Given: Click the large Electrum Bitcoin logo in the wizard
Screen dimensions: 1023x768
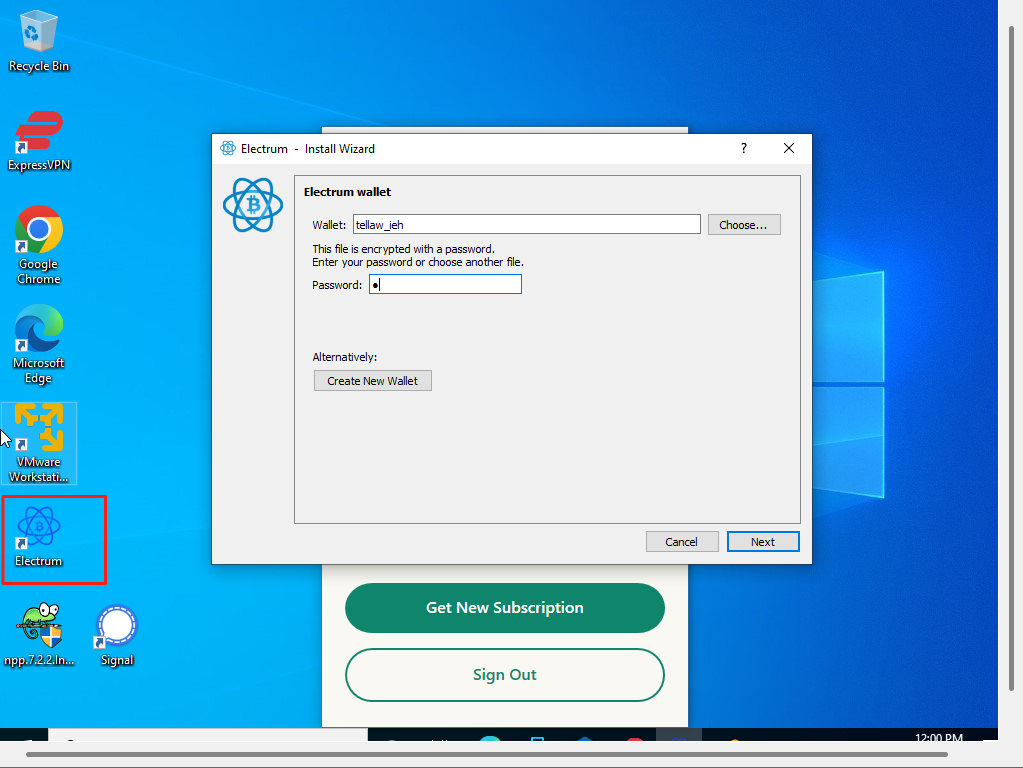Looking at the screenshot, I should tap(253, 205).
